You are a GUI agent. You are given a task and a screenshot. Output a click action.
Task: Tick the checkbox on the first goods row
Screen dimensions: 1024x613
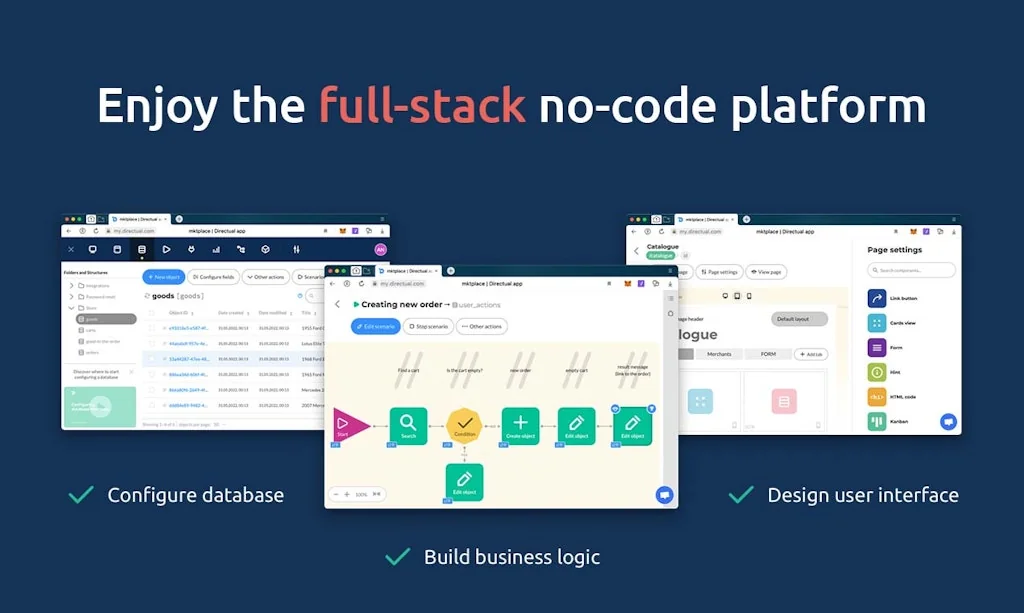(151, 328)
